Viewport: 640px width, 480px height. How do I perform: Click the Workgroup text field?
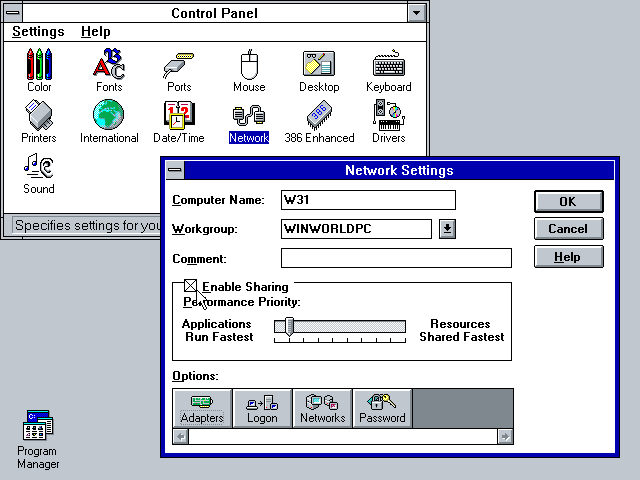tap(356, 229)
